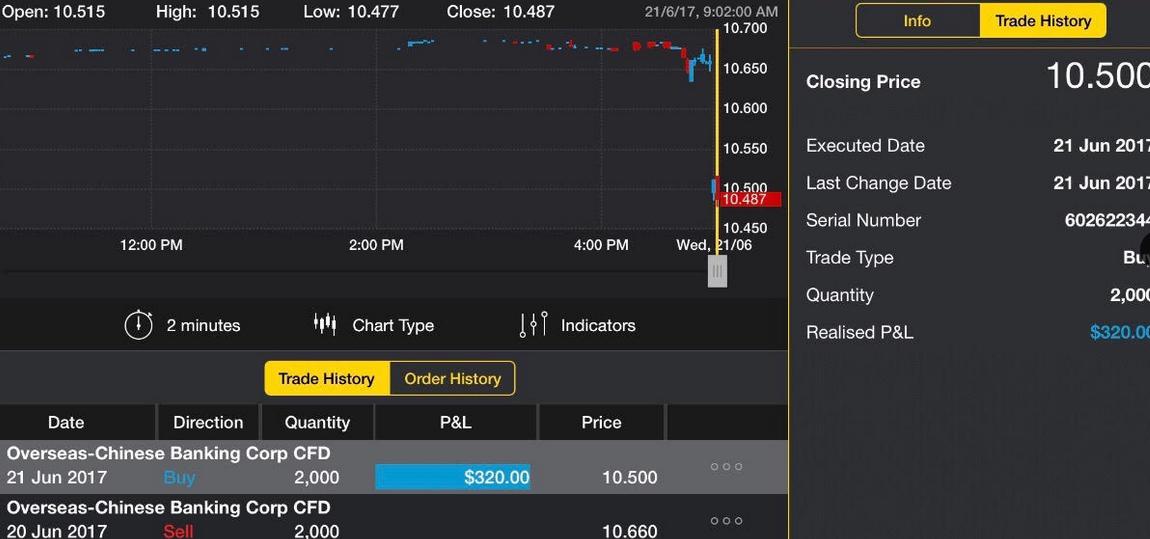
Task: Click the 4:00 PM label on the time axis
Action: (601, 245)
